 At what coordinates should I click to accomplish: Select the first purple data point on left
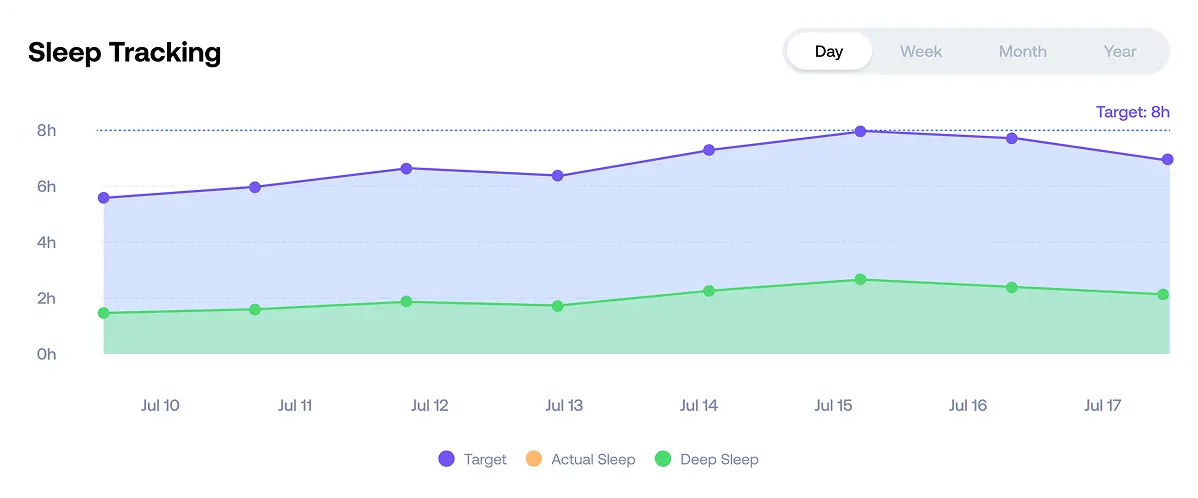point(104,198)
